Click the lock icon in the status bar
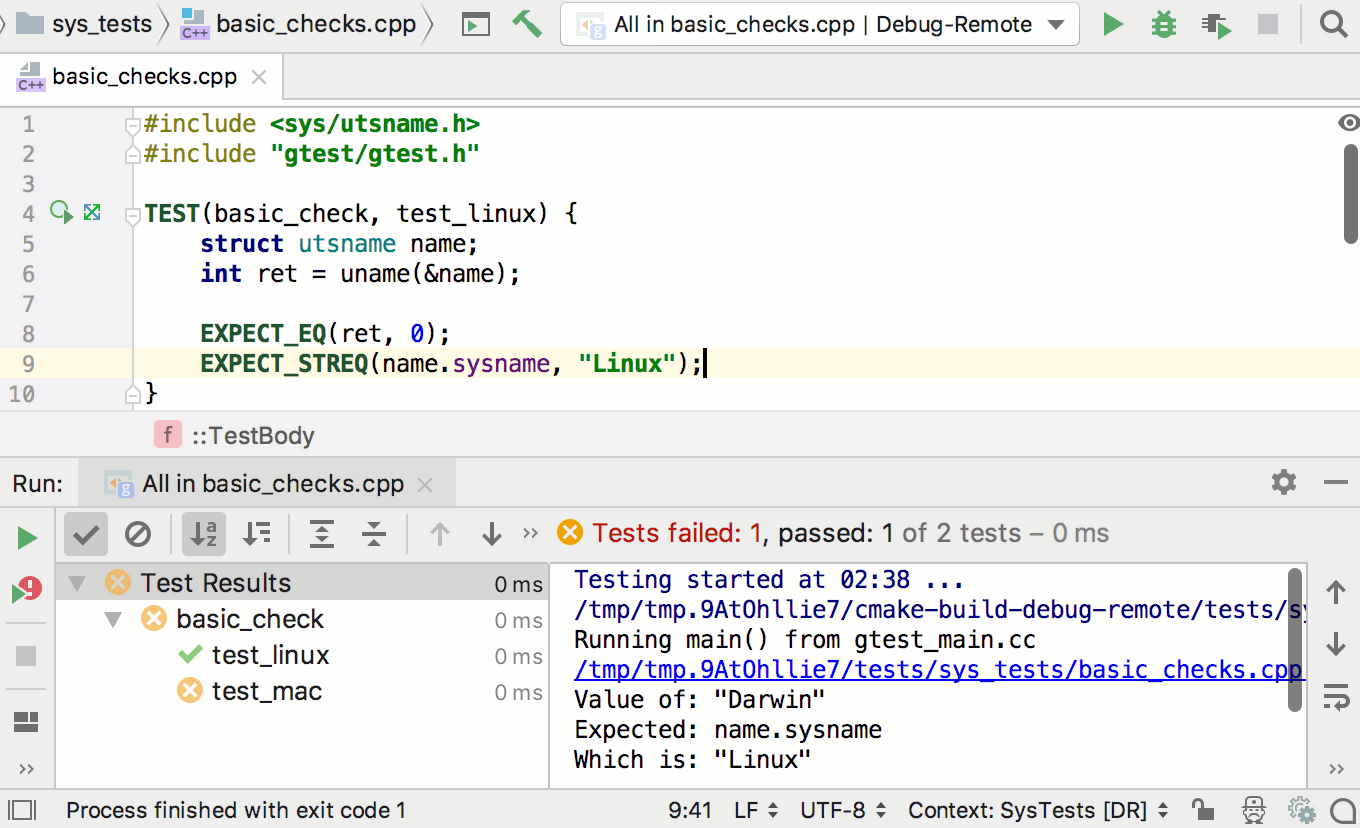Screen dimensions: 1360x828 click(x=1204, y=809)
